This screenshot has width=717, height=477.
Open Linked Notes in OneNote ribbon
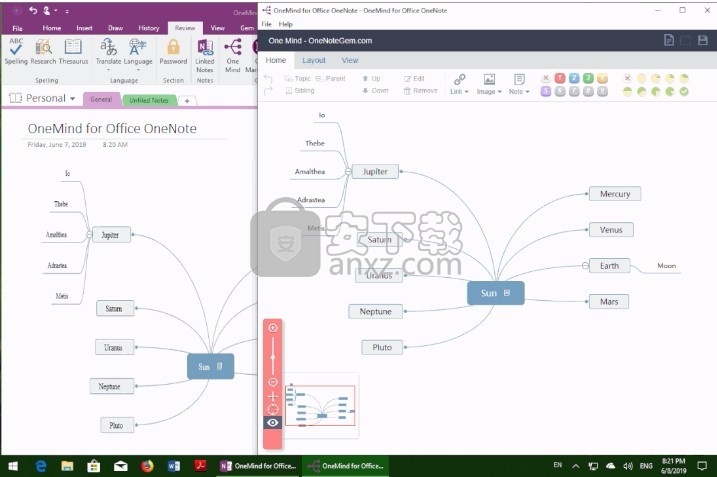[205, 55]
